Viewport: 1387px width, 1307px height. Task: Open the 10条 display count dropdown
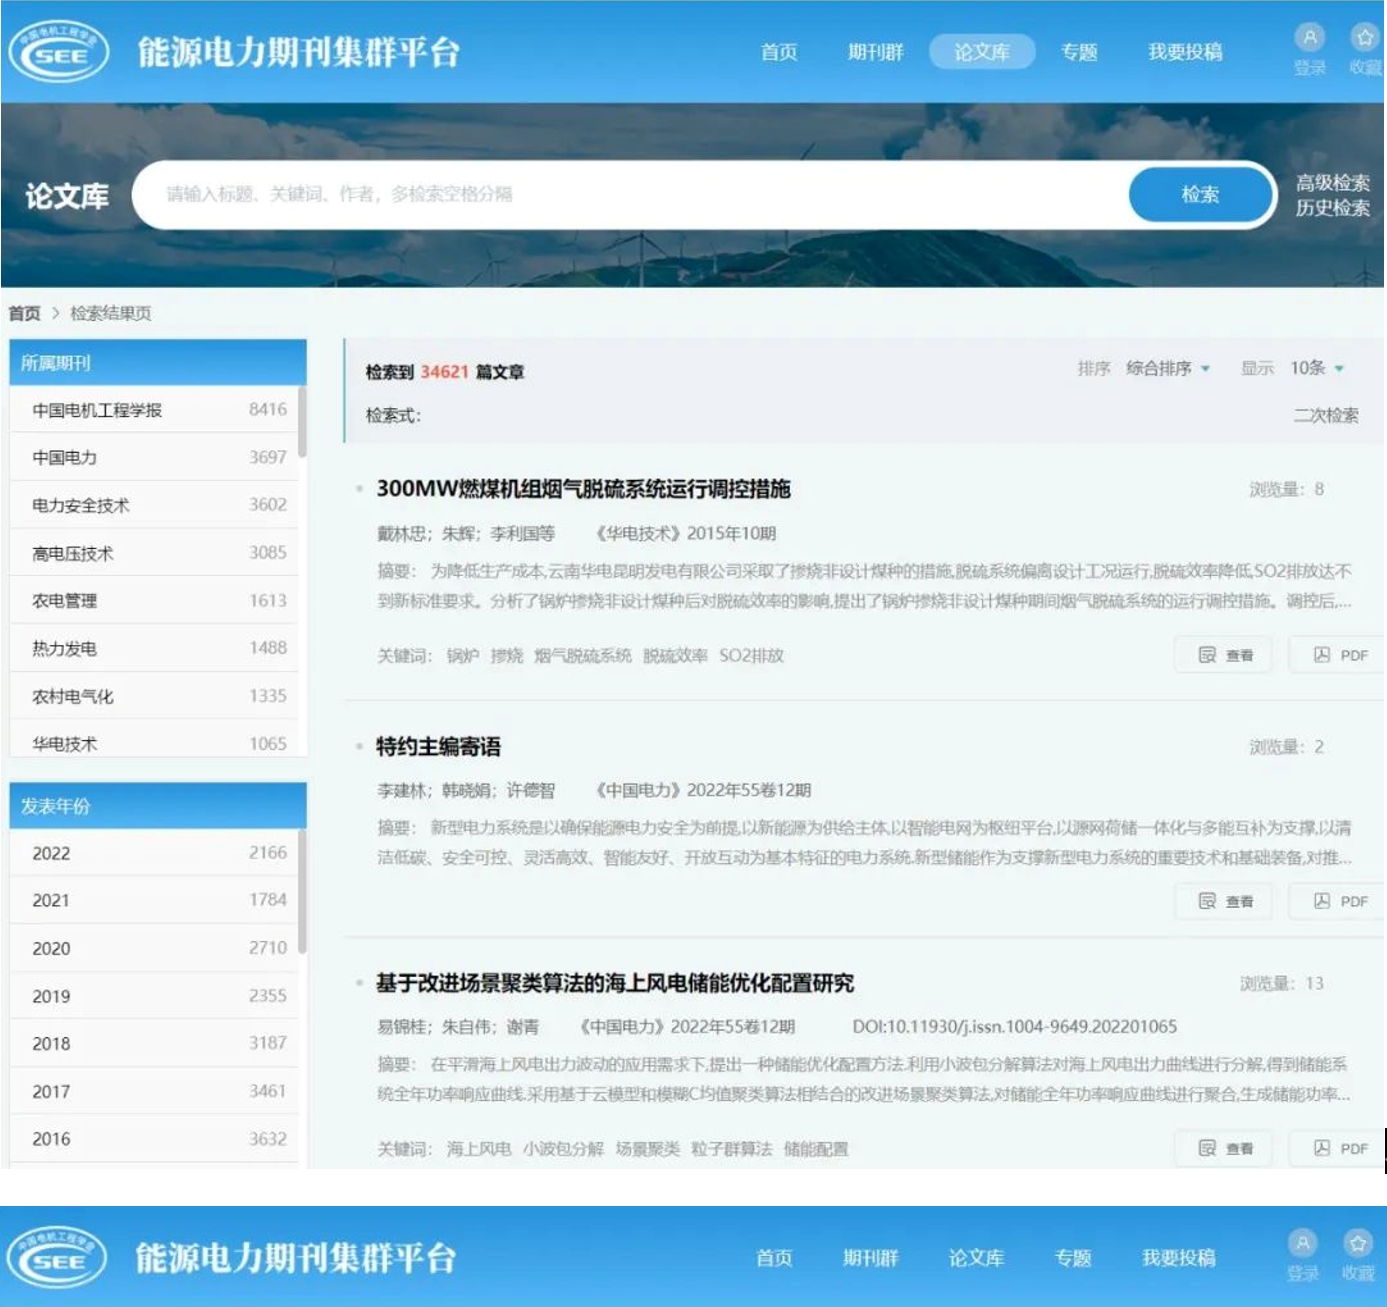[1316, 368]
